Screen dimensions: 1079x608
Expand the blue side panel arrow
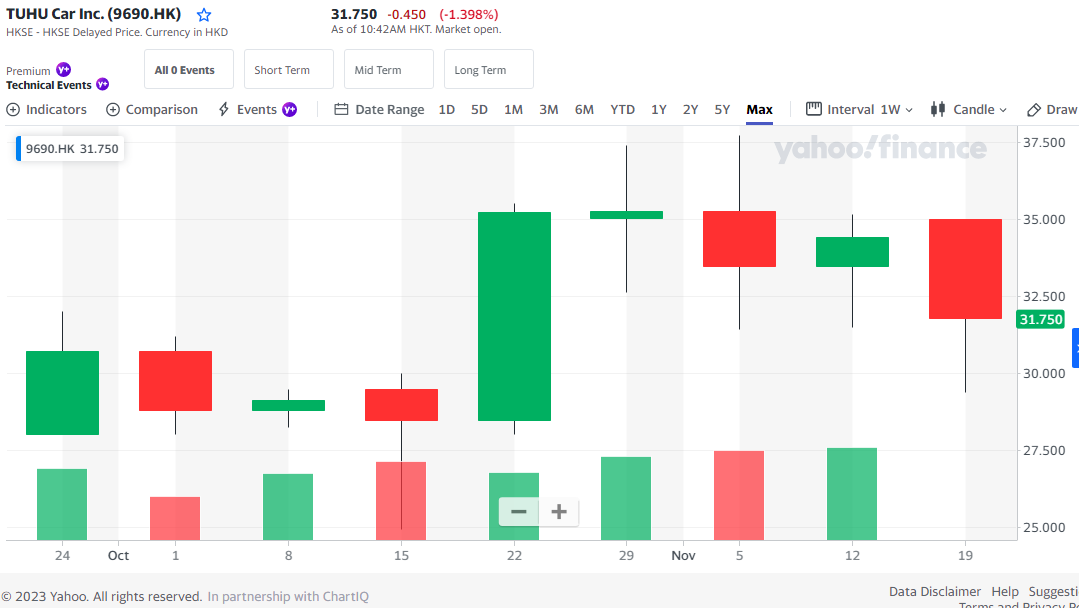(x=1076, y=348)
